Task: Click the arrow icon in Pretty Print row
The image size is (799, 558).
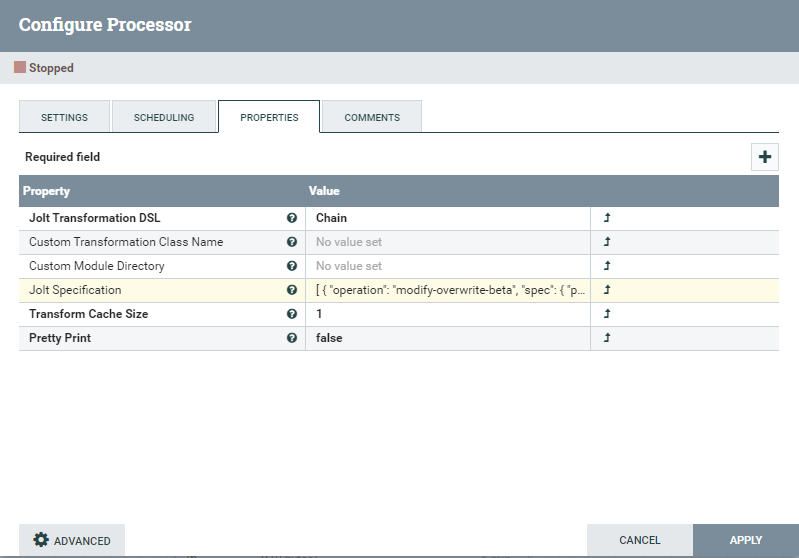Action: (607, 338)
